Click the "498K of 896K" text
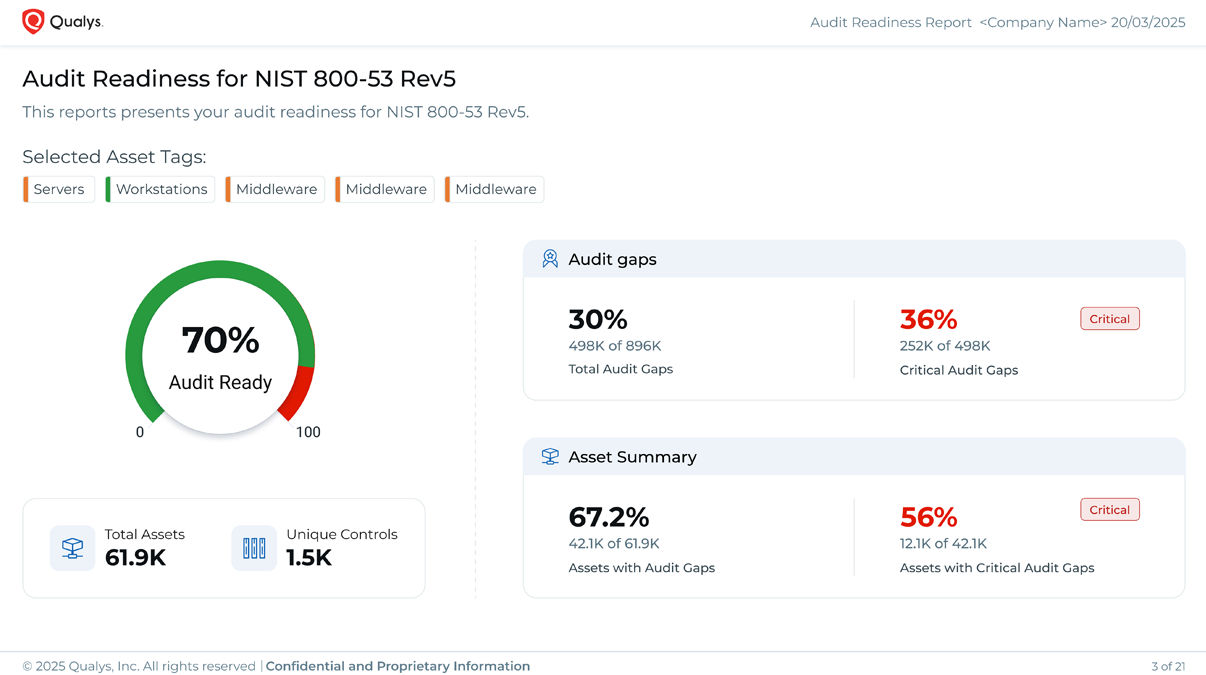 click(x=615, y=346)
